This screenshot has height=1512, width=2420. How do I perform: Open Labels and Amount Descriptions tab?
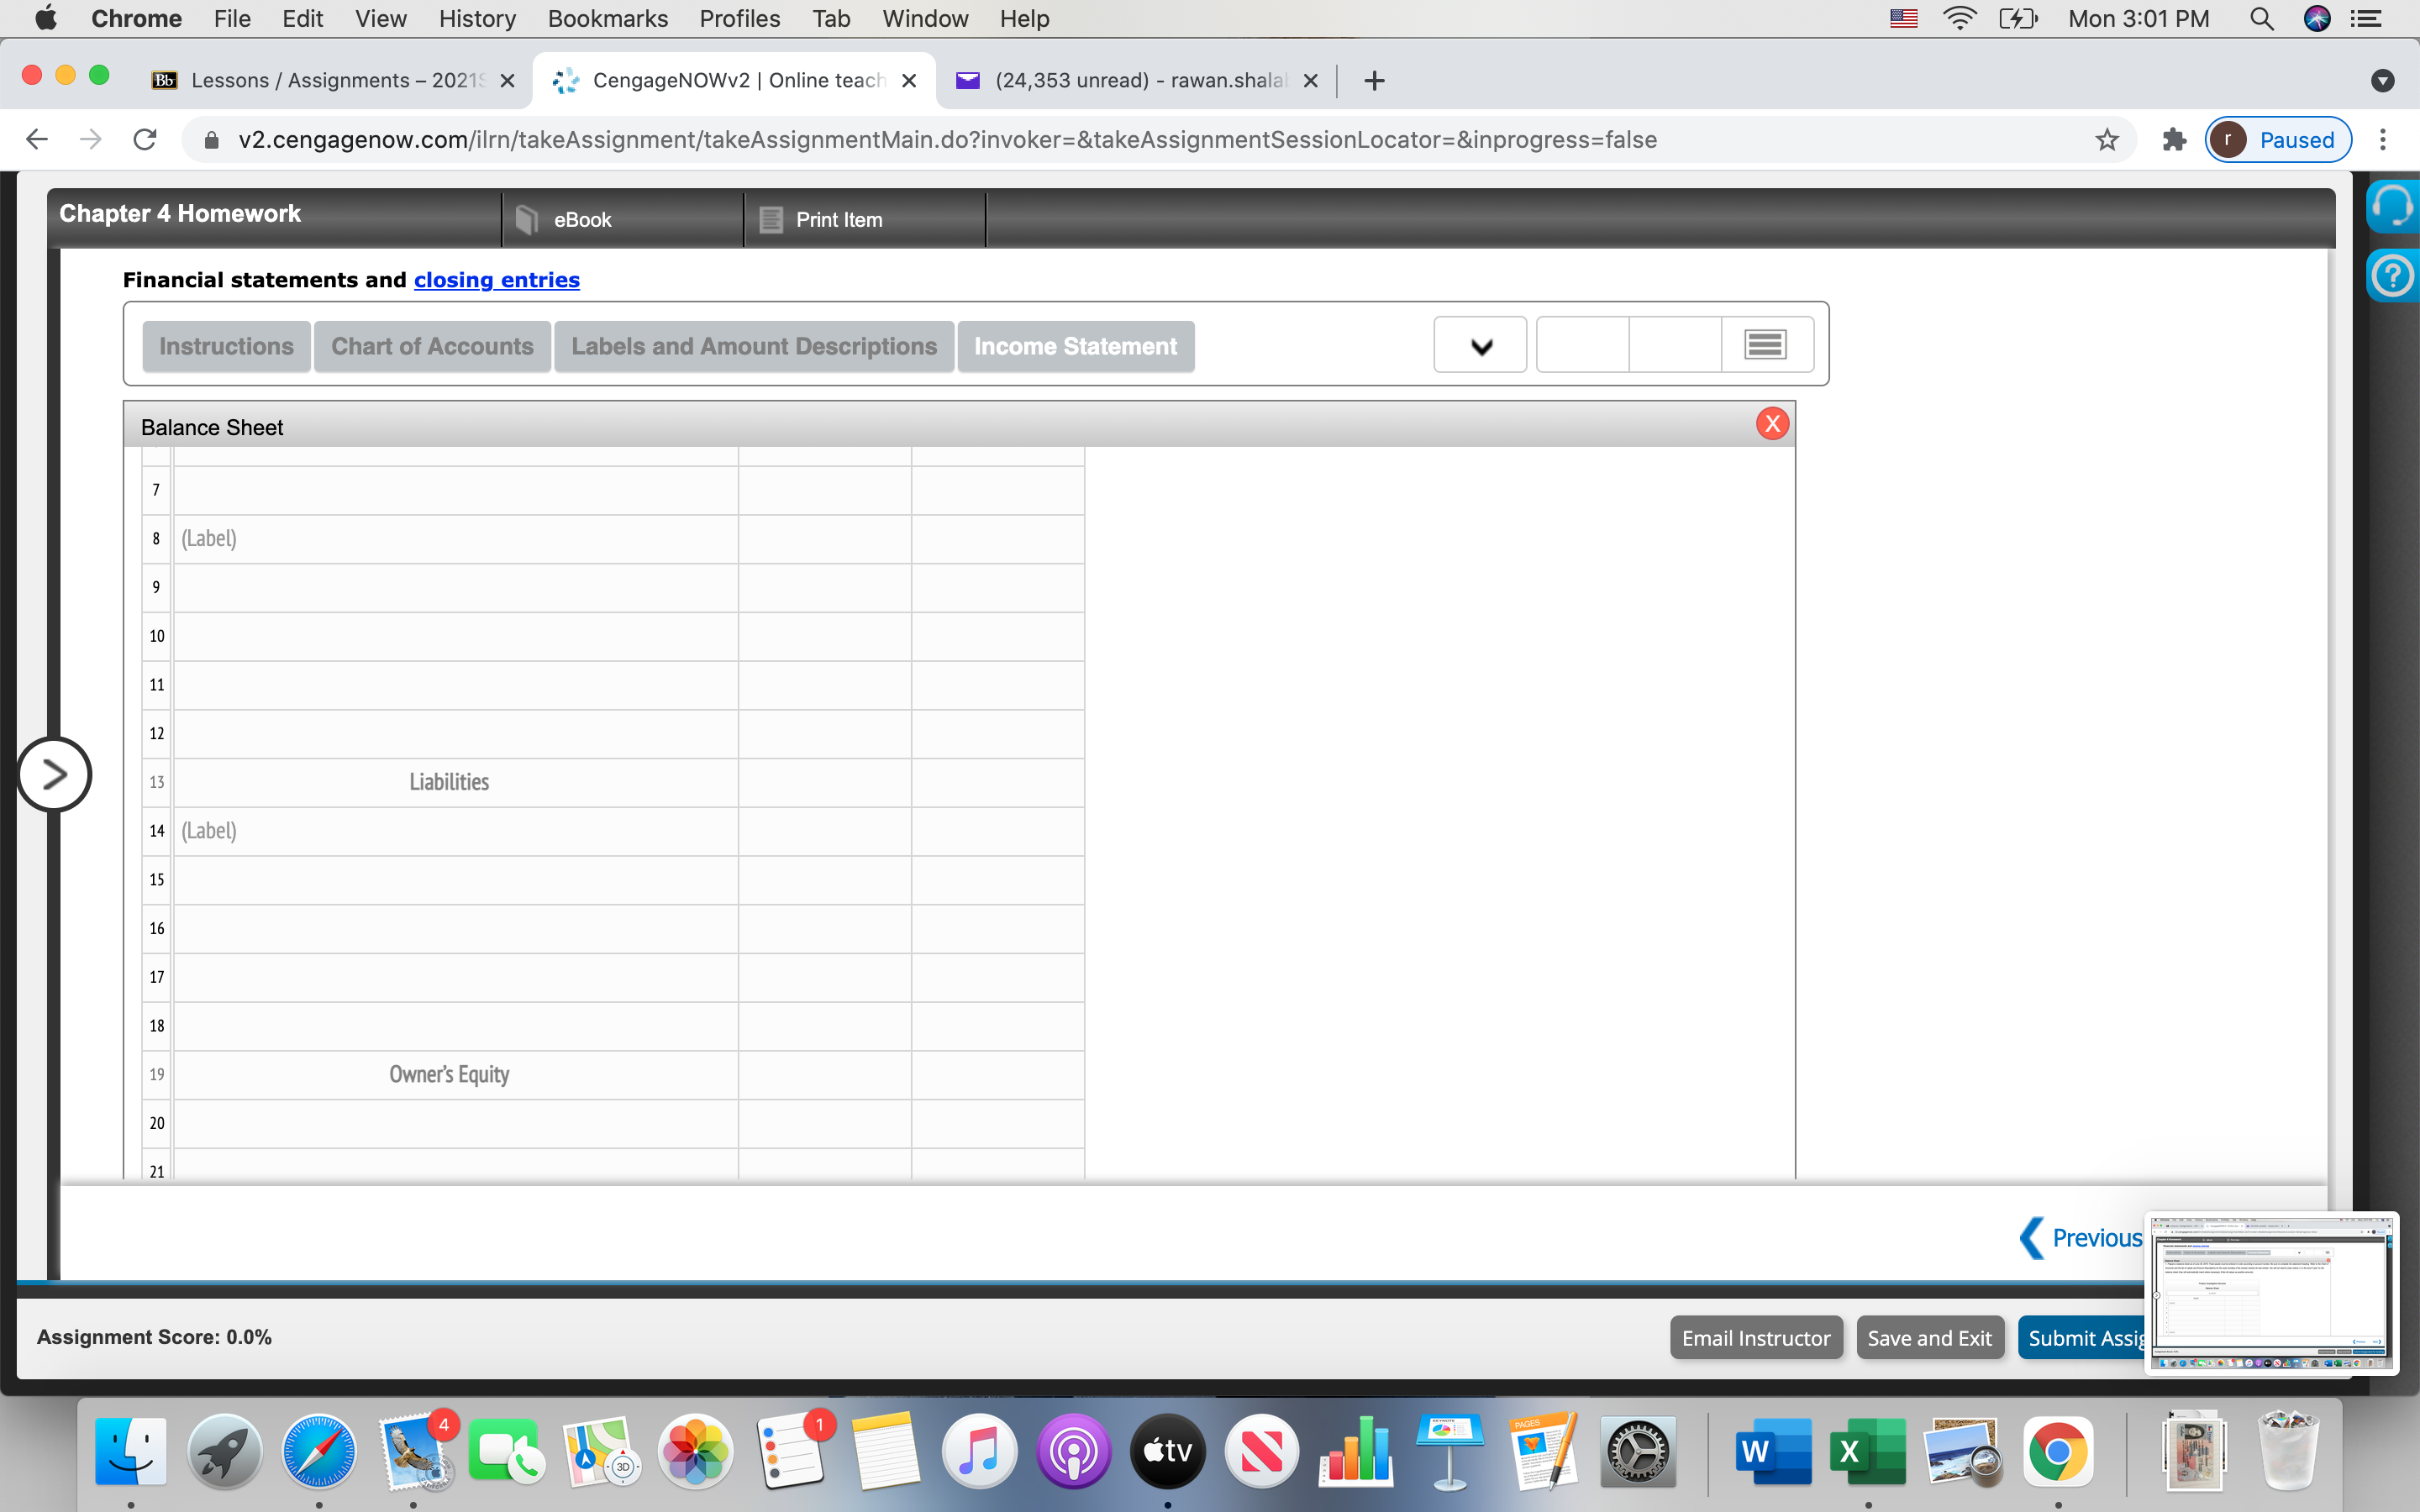pyautogui.click(x=754, y=346)
